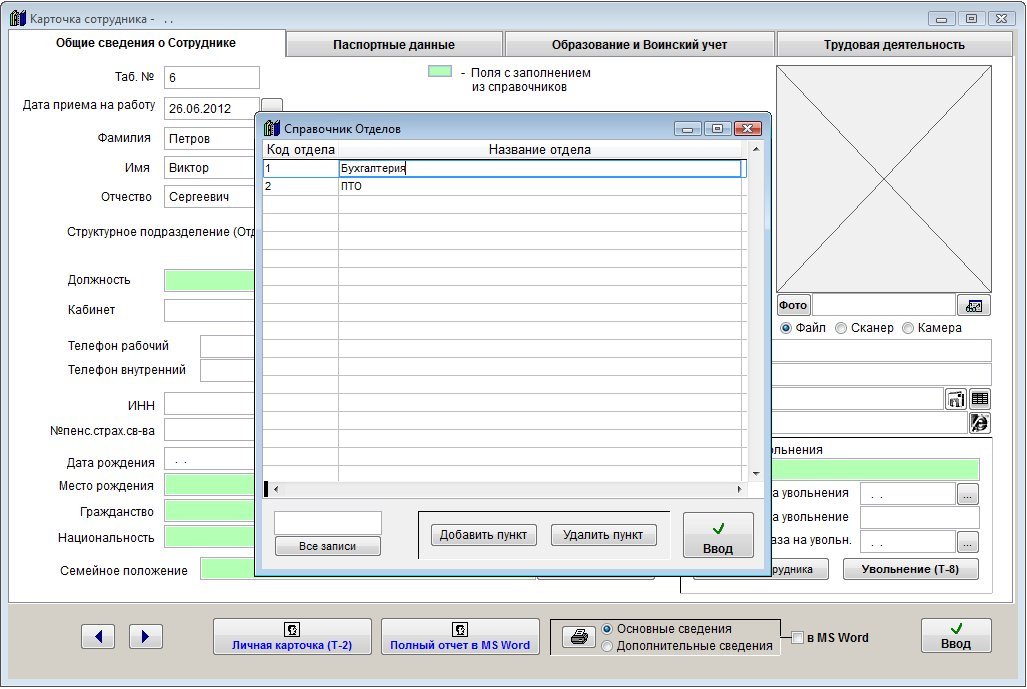
Task: Enable the в MS Word checkbox
Action: click(797, 637)
